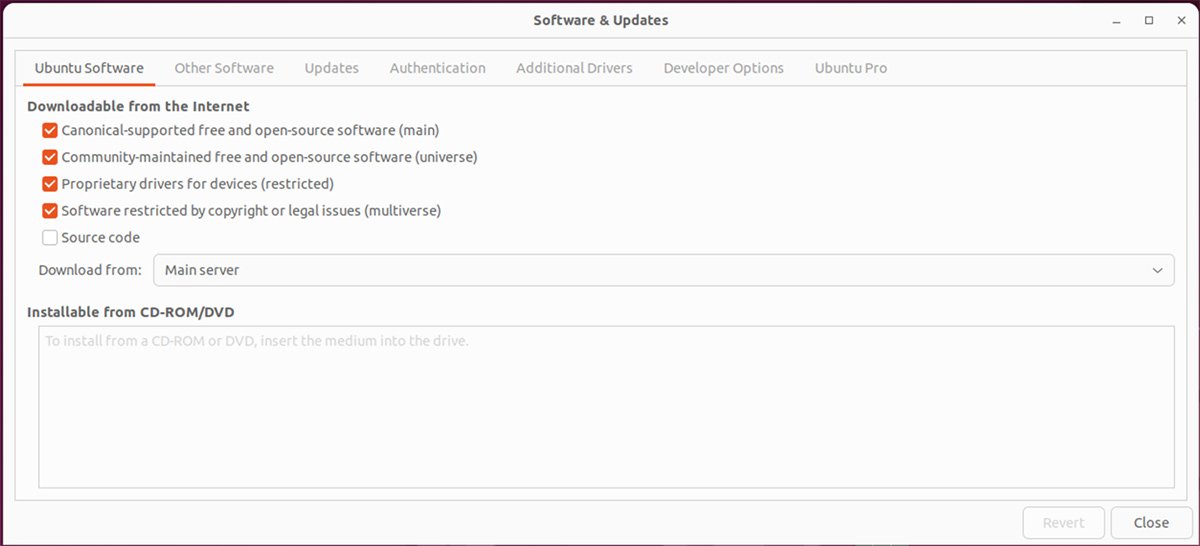The height and width of the screenshot is (546, 1200).
Task: Uncheck Software restricted by copyright (multiverse)
Action: point(50,211)
